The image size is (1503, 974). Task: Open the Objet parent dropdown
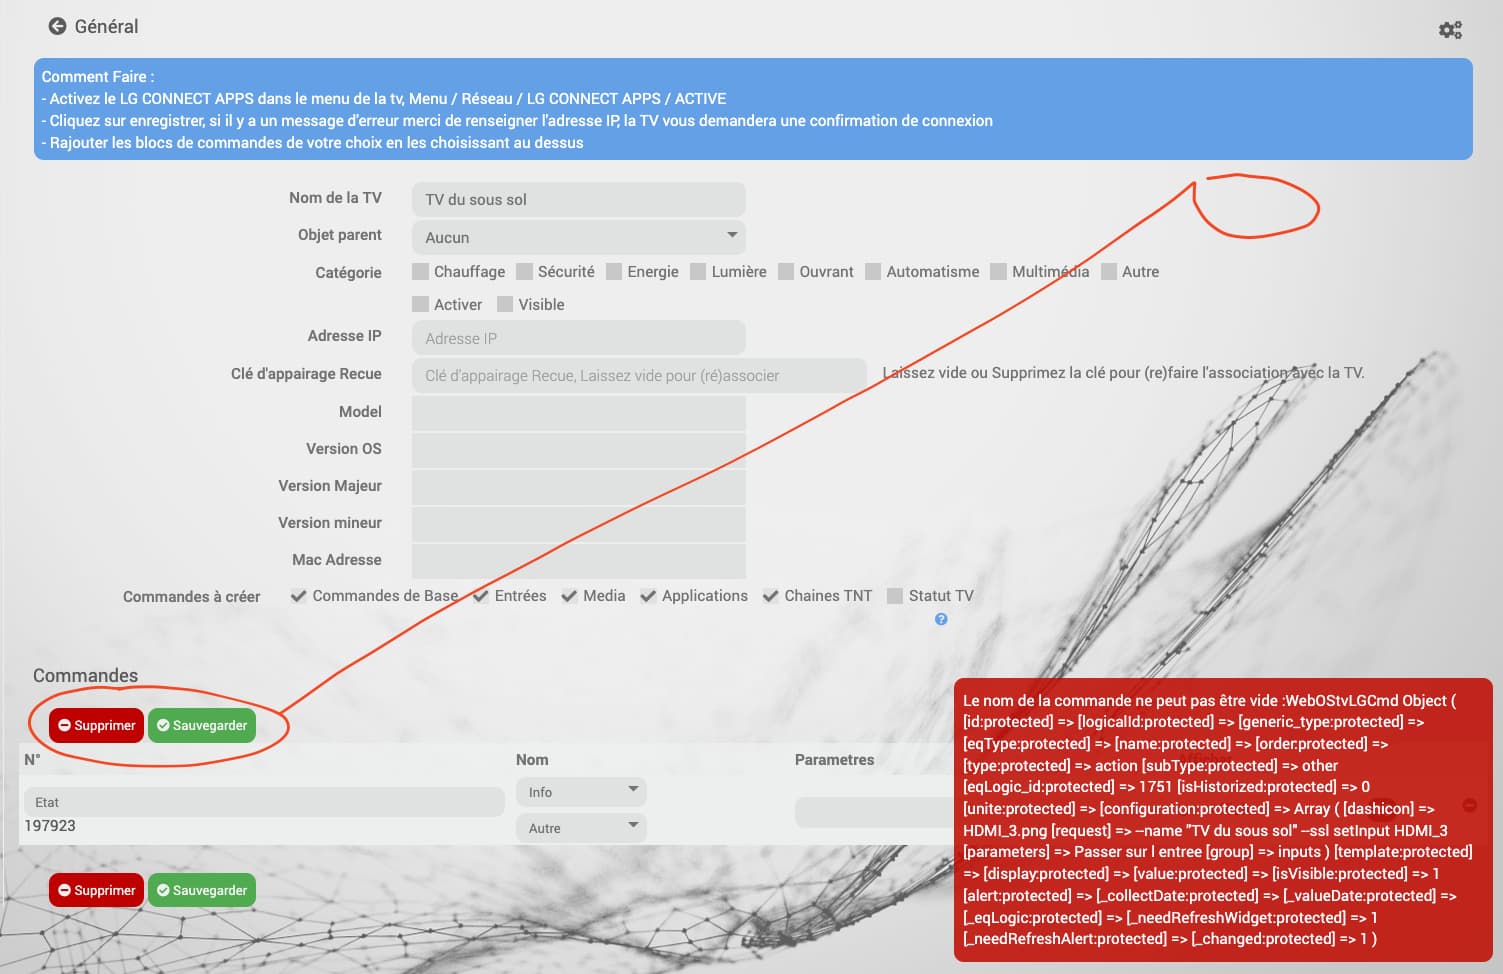[x=579, y=237]
